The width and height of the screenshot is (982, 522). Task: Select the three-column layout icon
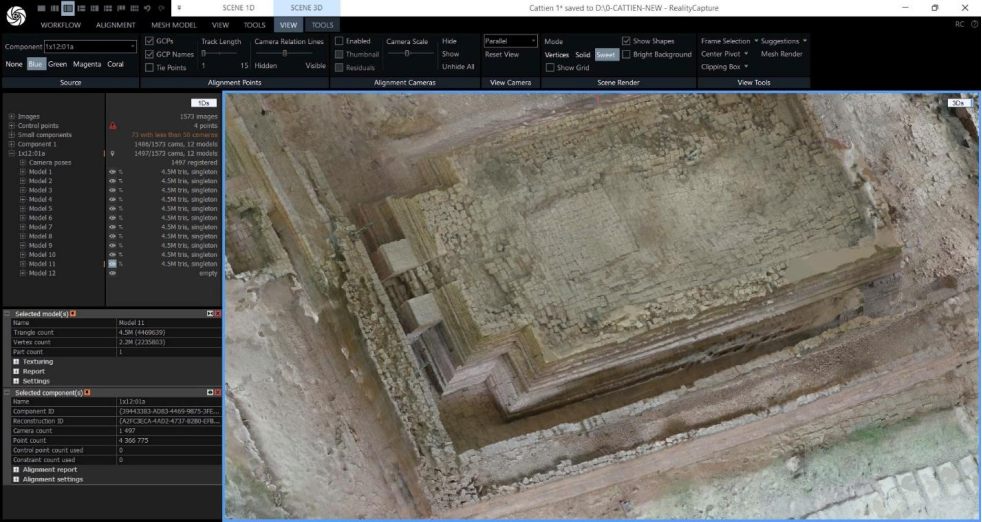click(54, 8)
